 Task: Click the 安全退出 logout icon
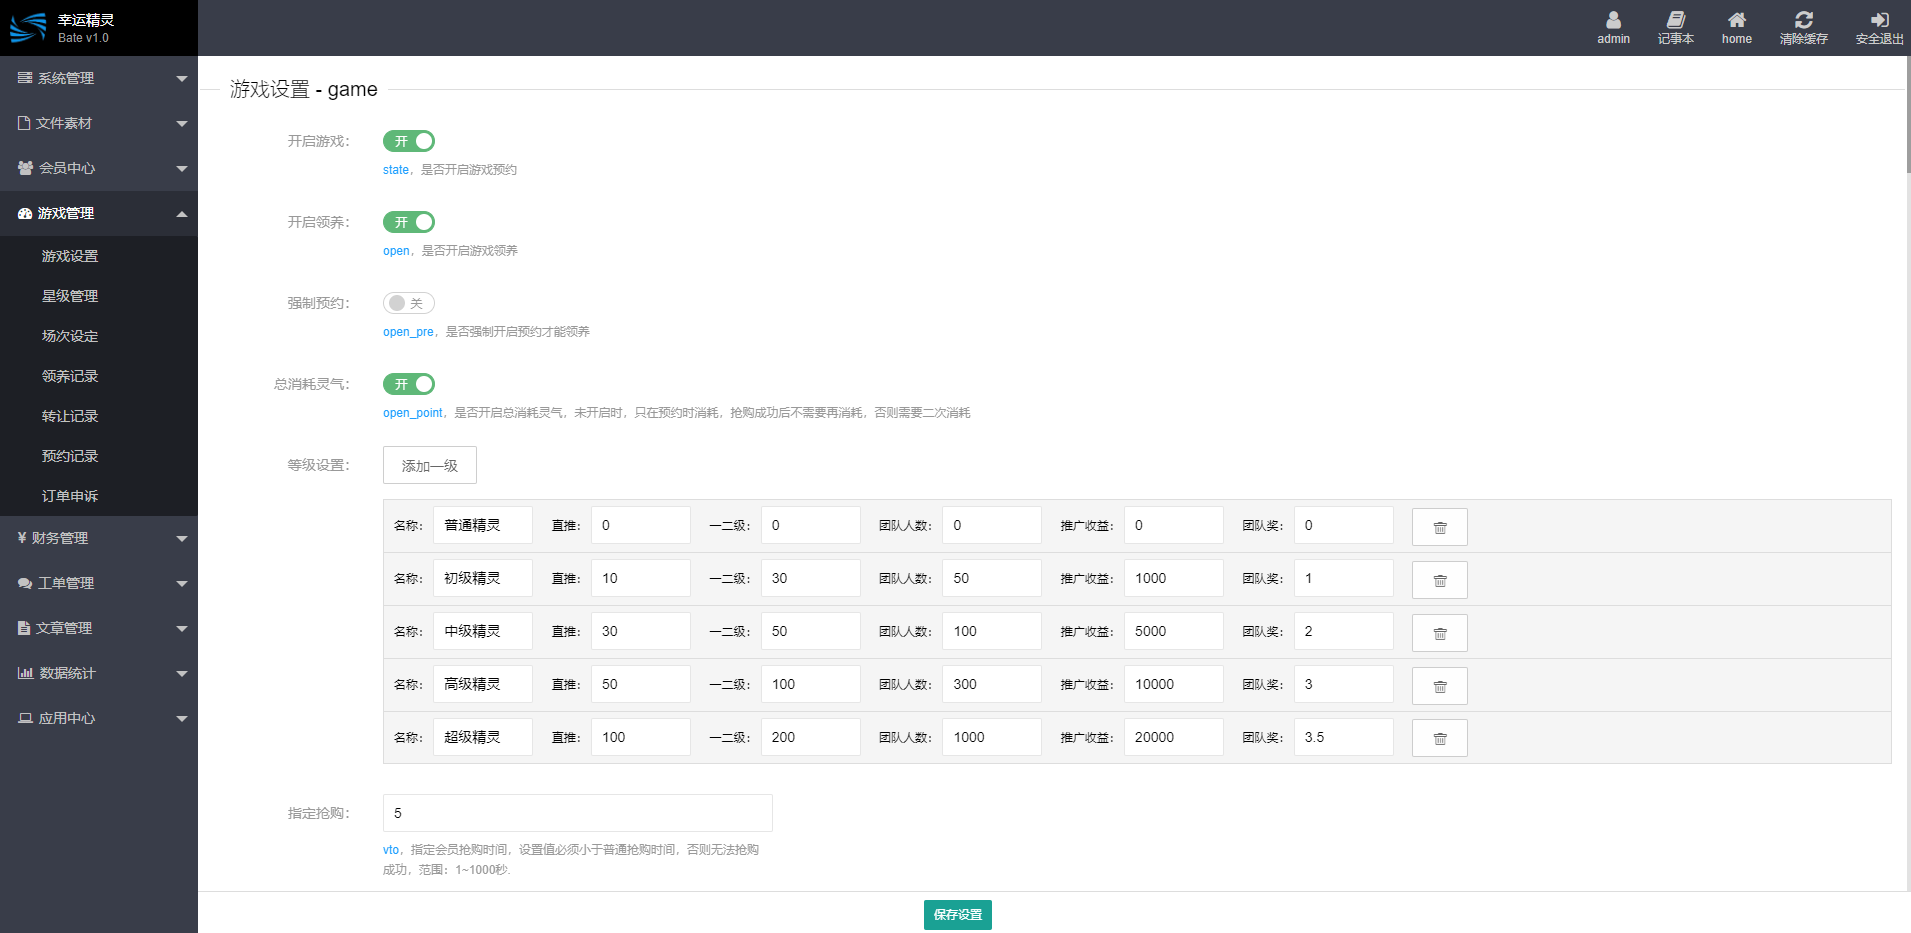point(1879,20)
